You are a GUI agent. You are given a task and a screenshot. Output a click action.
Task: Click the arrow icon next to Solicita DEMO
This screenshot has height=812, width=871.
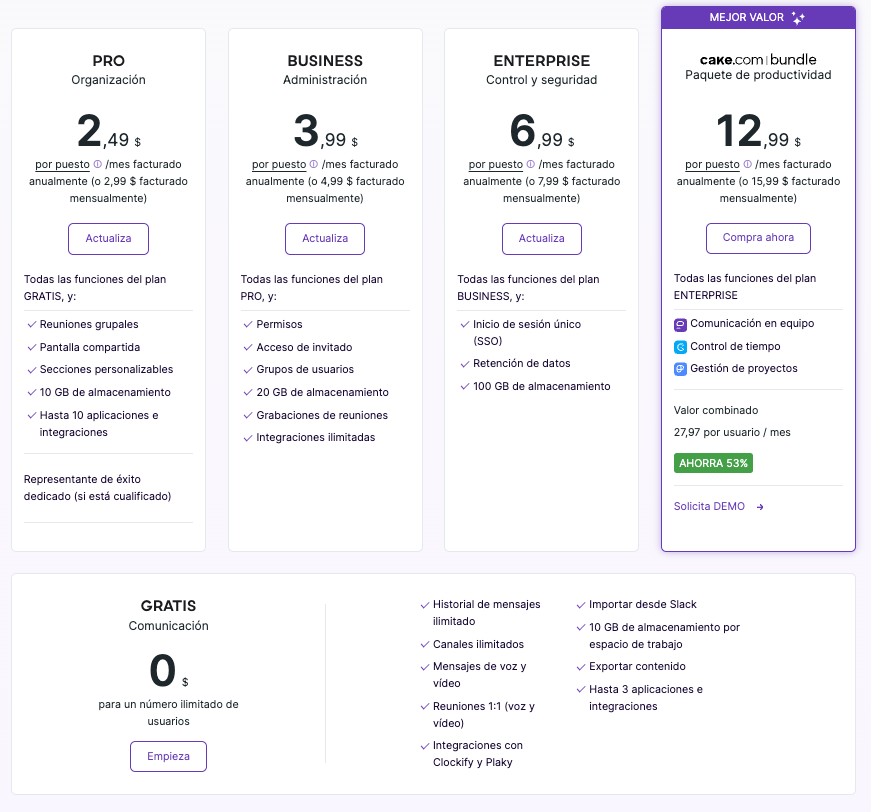pyautogui.click(x=760, y=507)
